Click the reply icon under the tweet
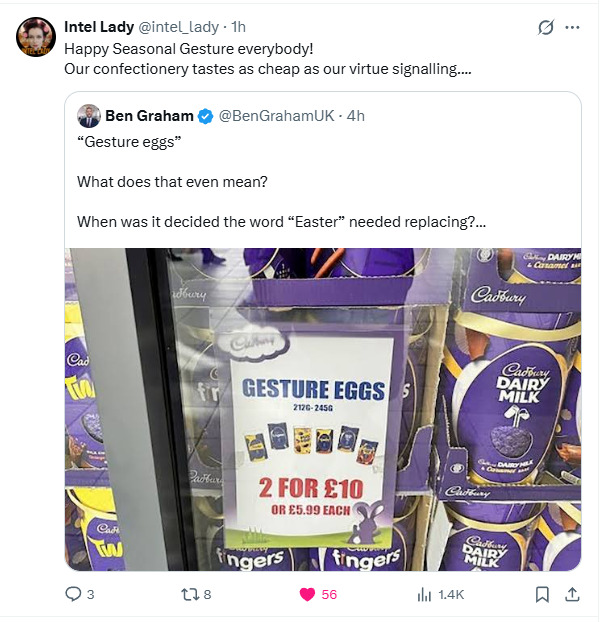This screenshot has height=622, width=605. tap(73, 594)
